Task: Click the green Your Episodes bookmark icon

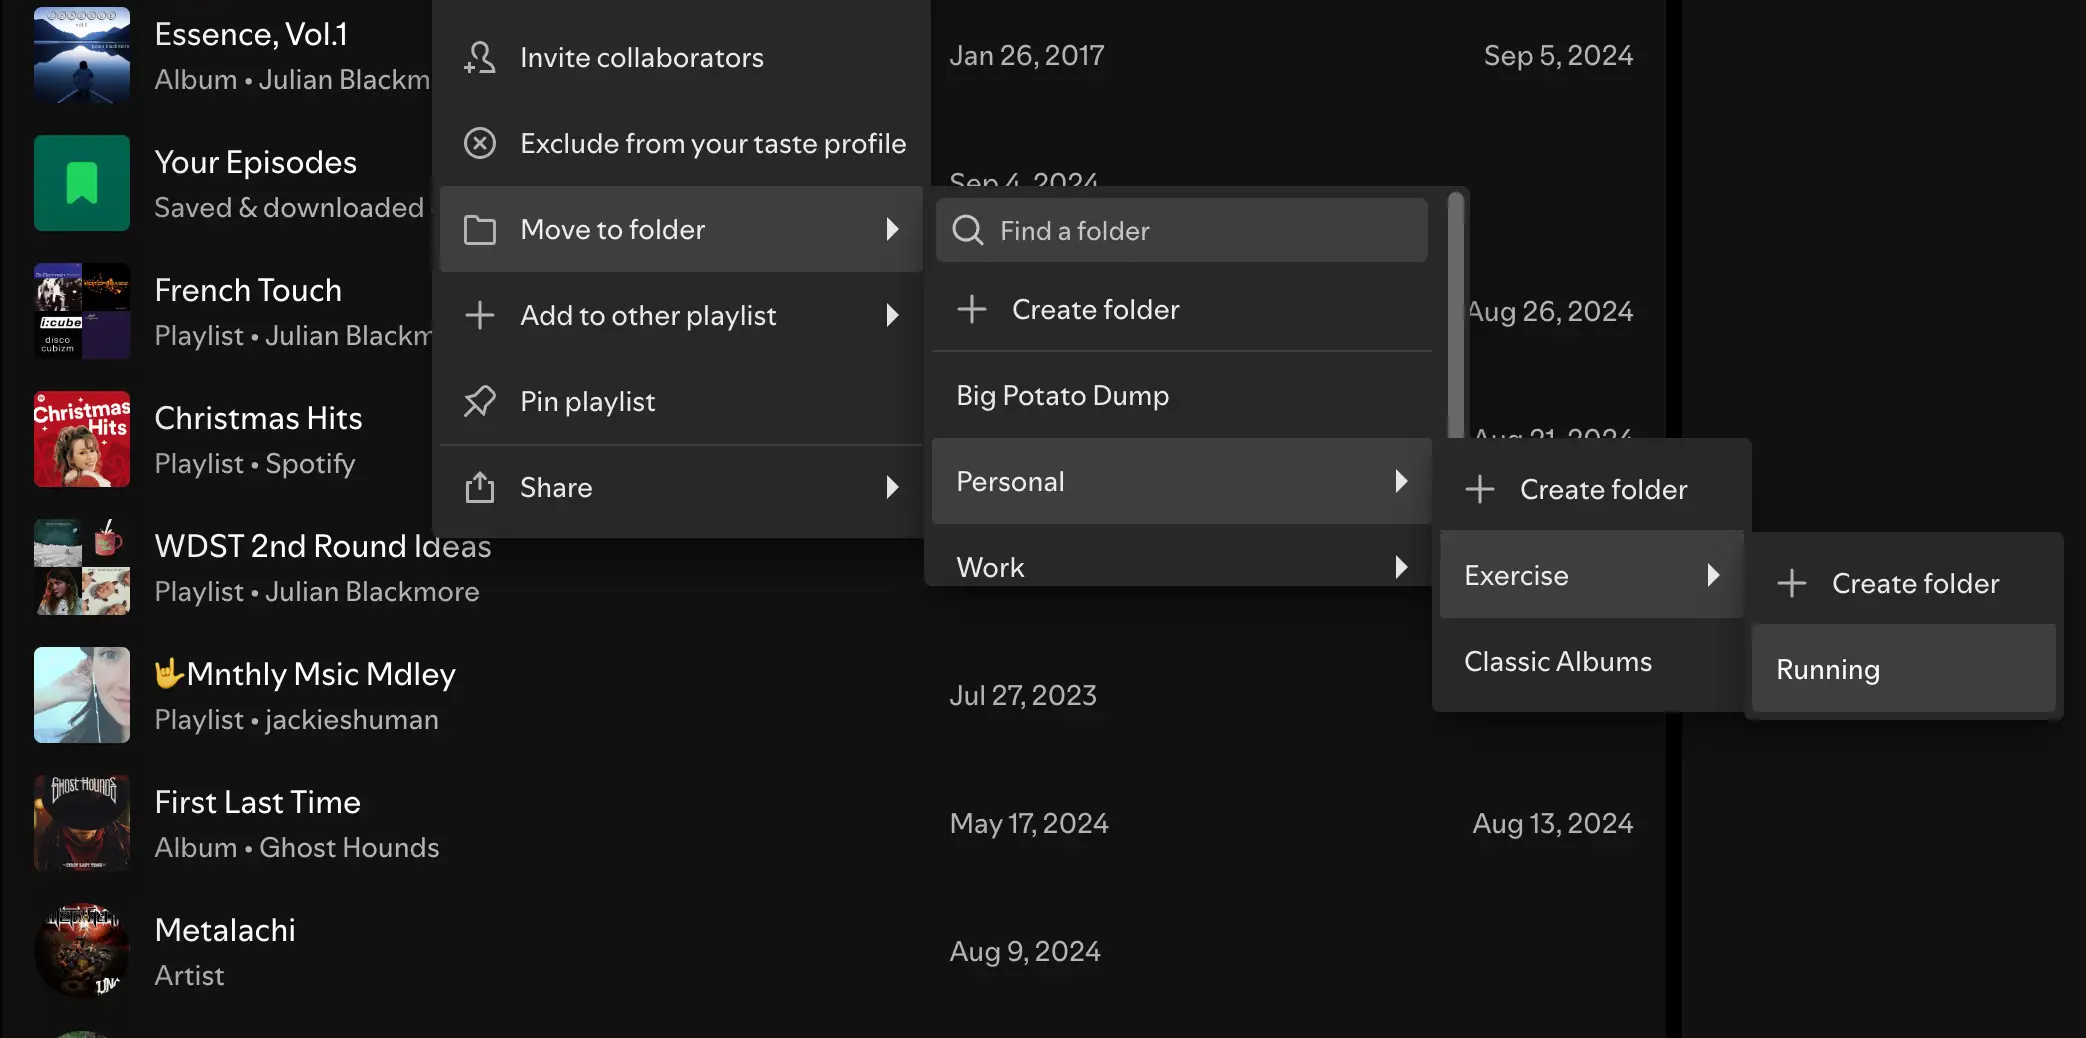Action: coord(82,183)
